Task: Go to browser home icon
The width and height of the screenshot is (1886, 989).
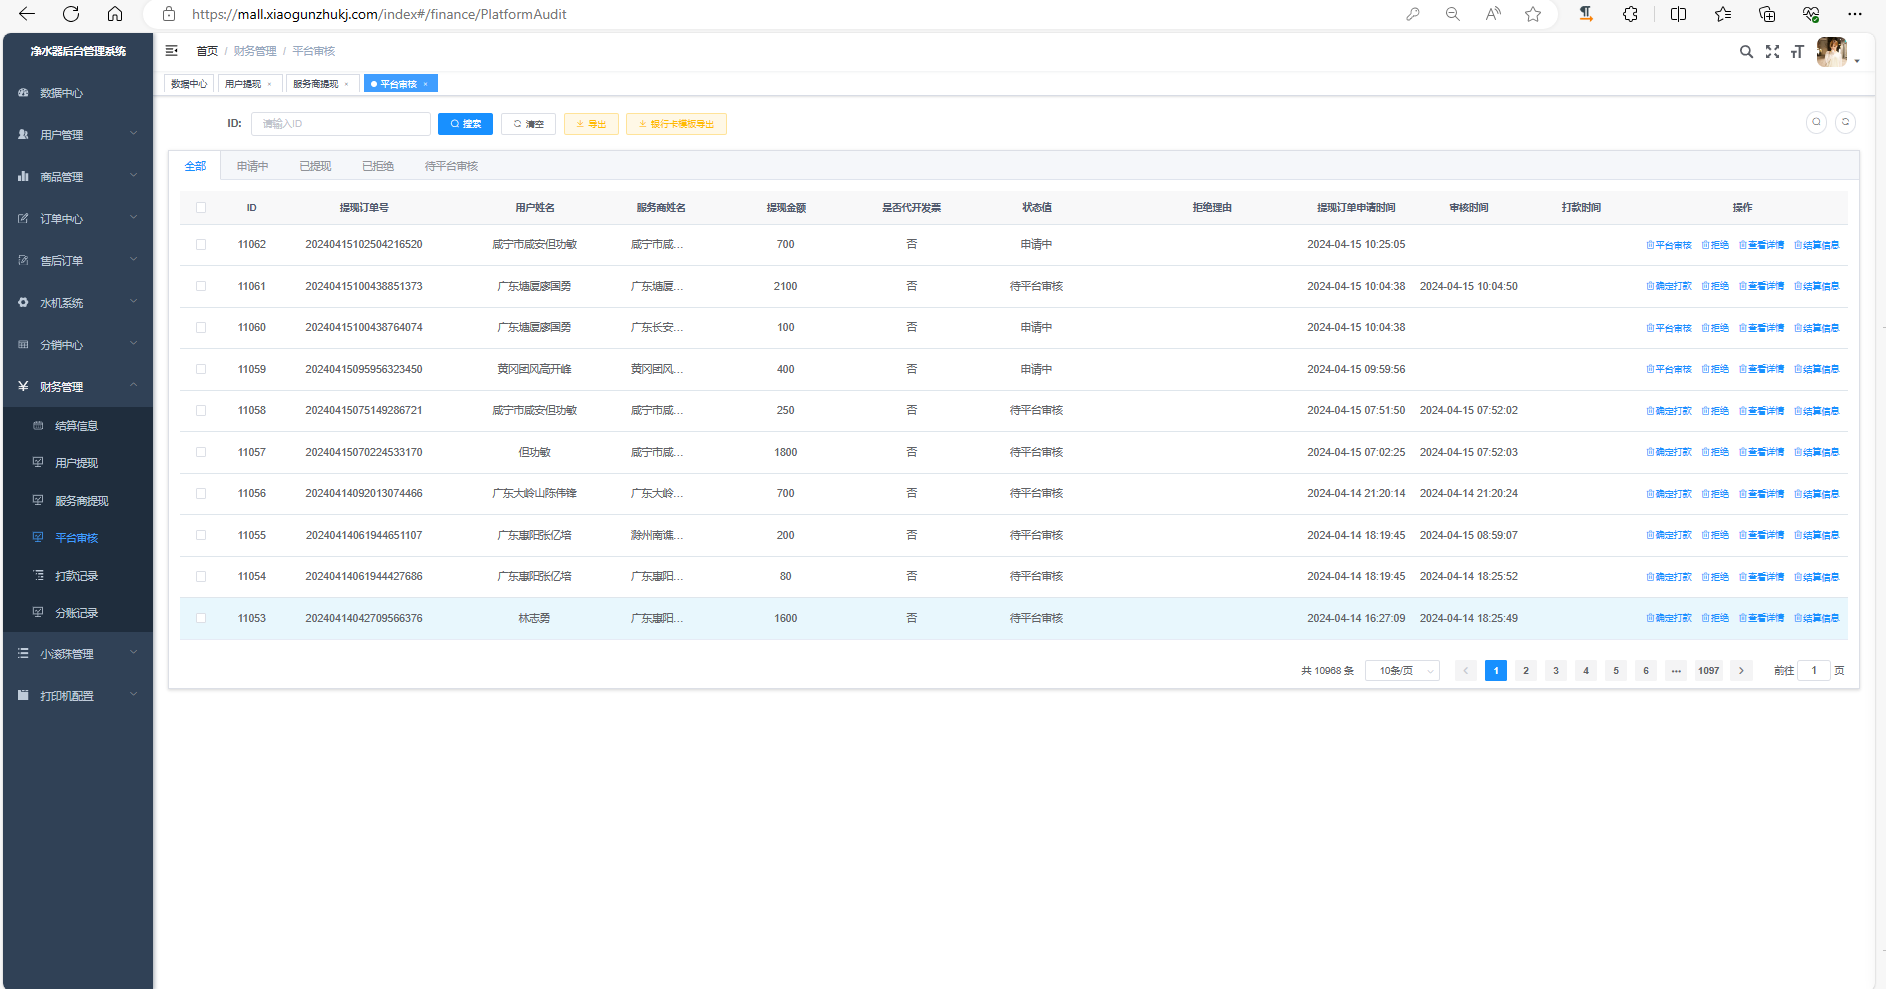Action: tap(115, 14)
